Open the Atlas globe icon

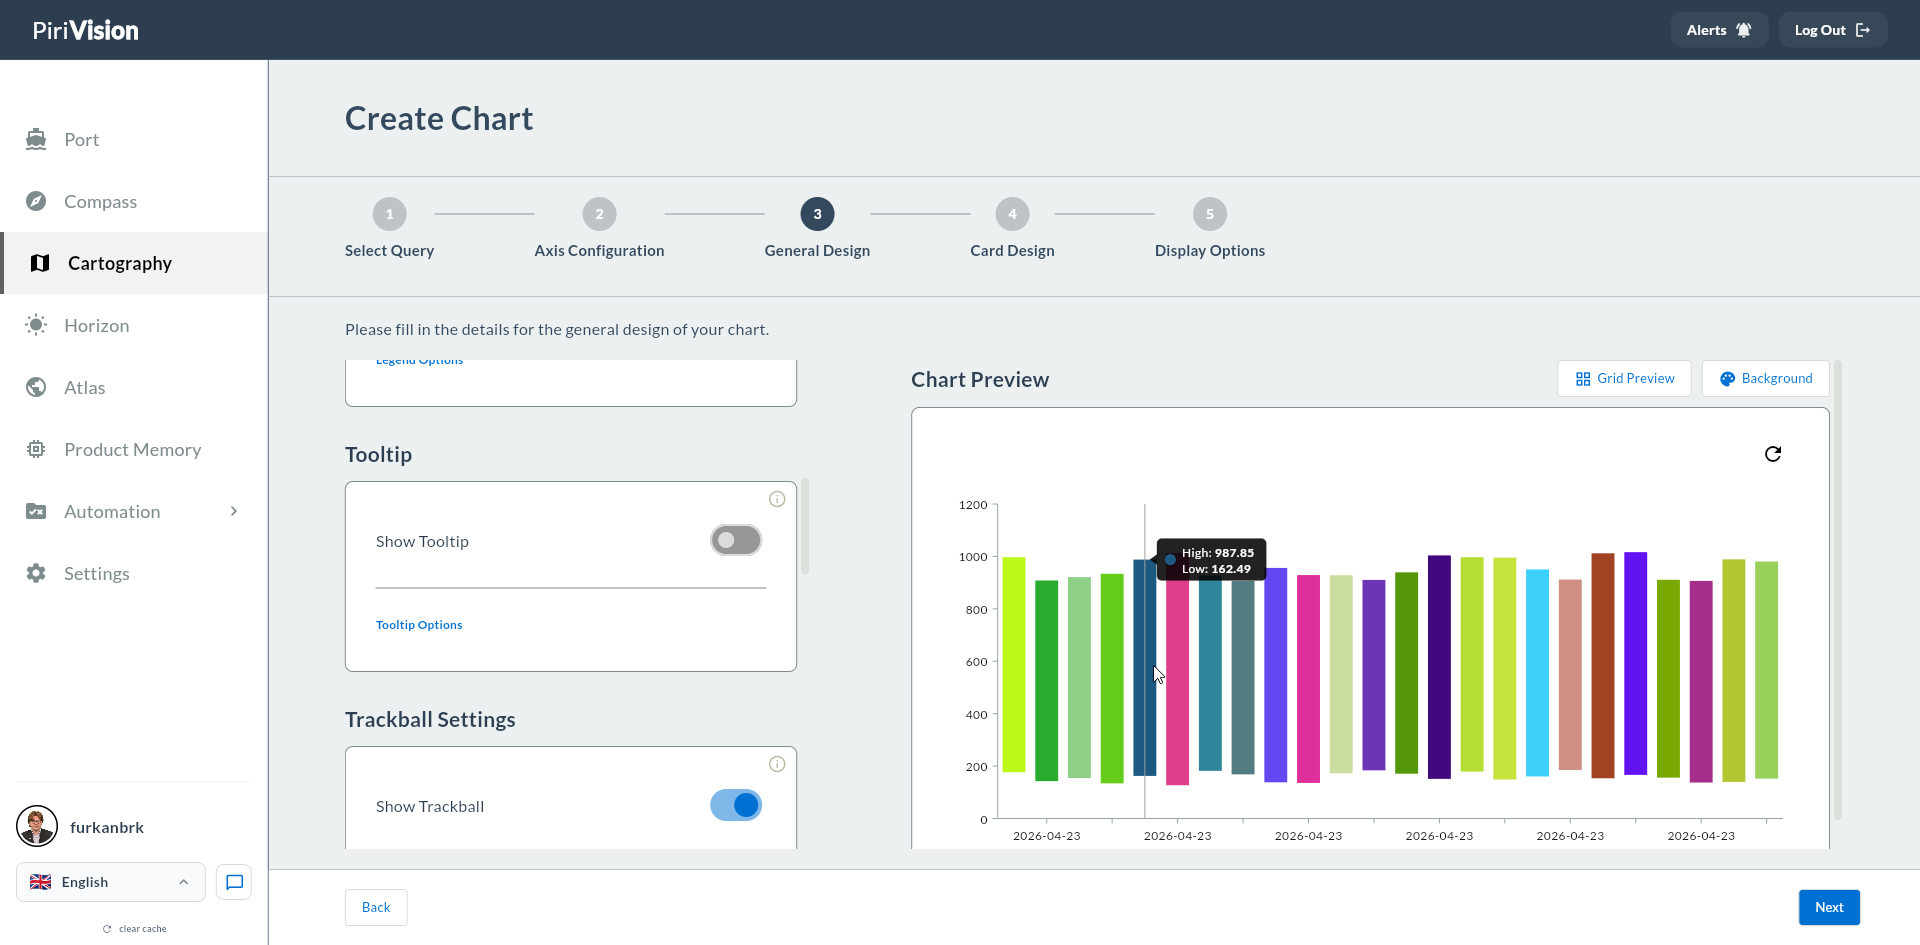click(x=36, y=387)
